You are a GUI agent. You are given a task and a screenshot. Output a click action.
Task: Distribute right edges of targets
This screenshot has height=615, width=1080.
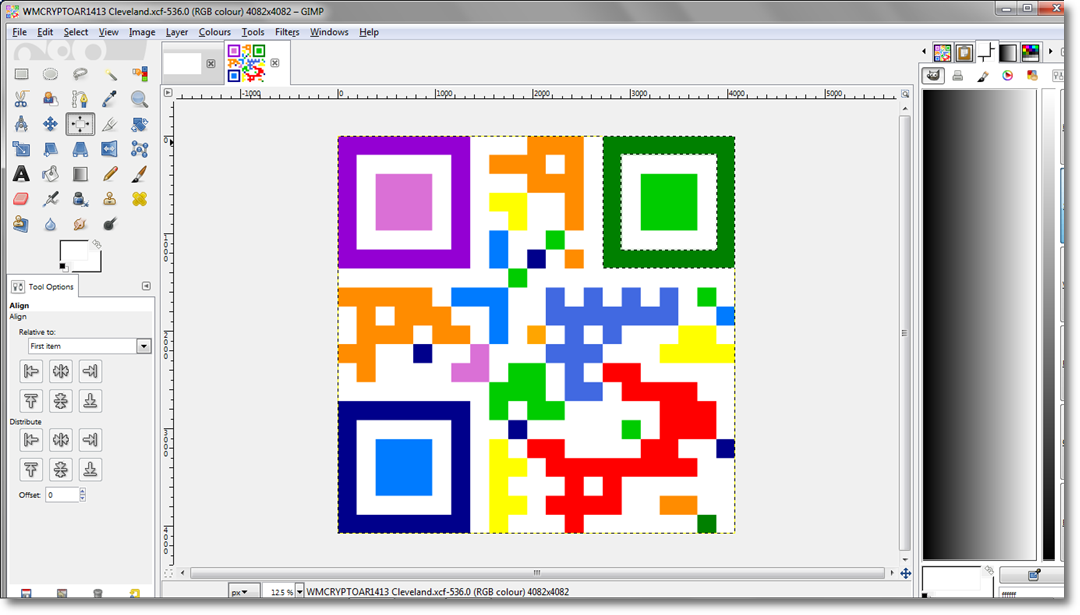click(90, 439)
